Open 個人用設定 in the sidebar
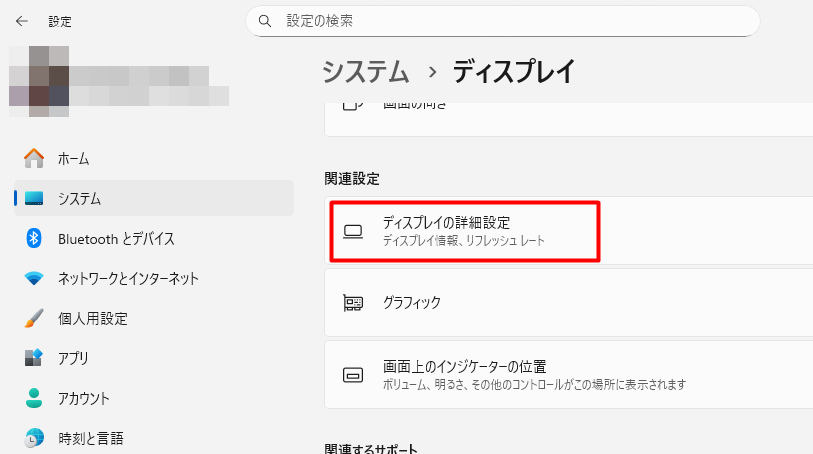The image size is (813, 454). click(154, 318)
